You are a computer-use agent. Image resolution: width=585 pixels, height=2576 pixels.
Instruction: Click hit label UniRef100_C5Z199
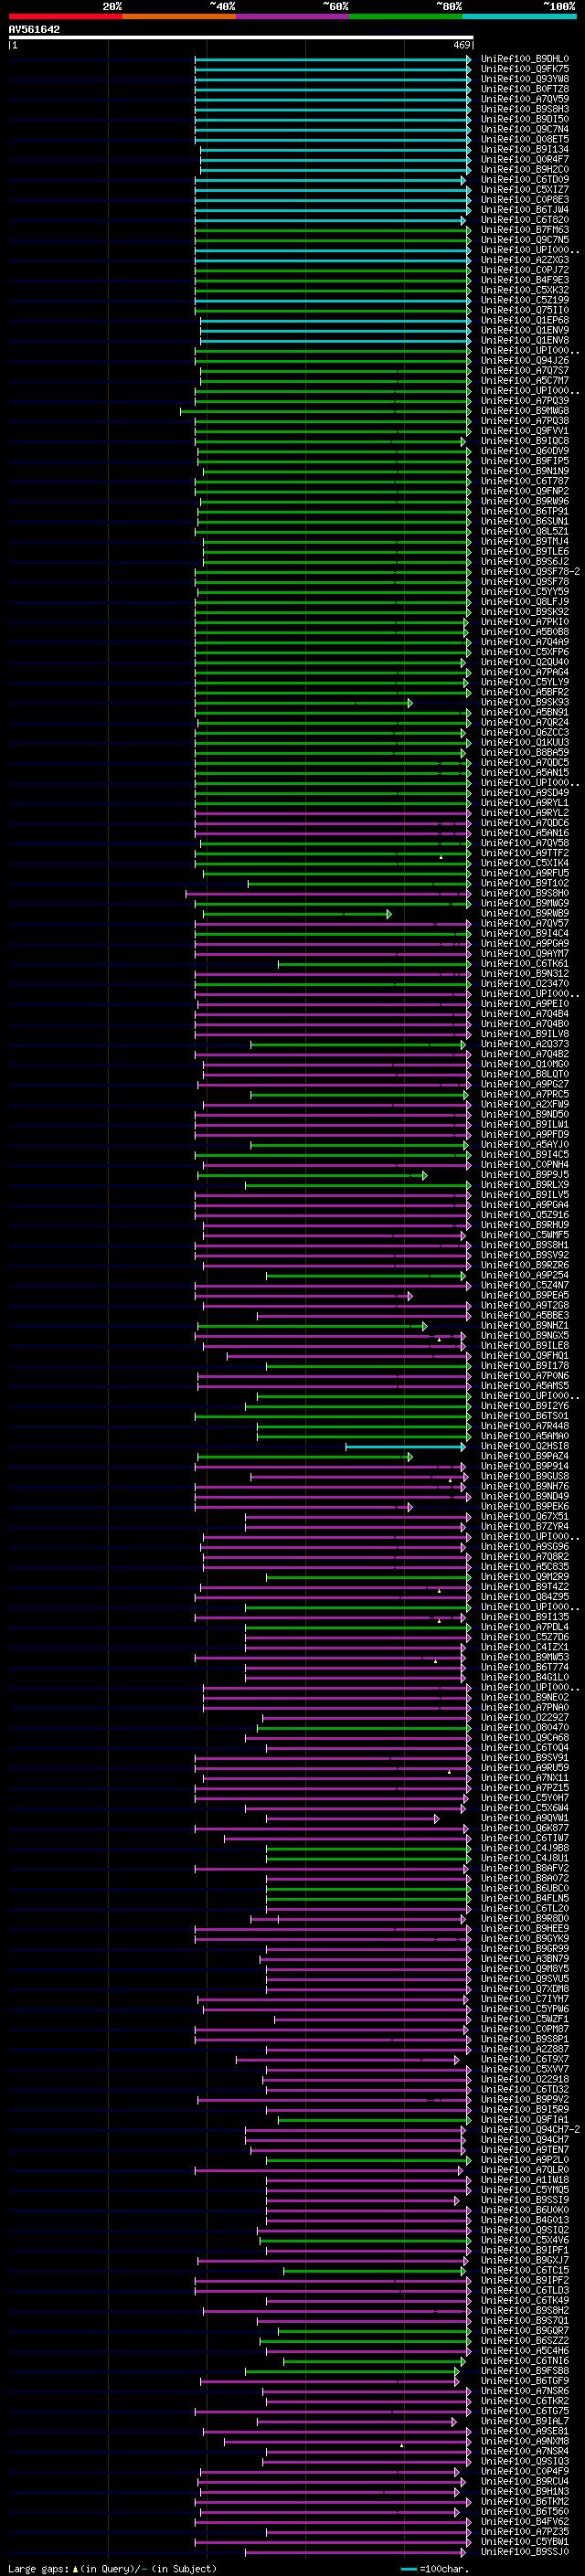coord(524,300)
